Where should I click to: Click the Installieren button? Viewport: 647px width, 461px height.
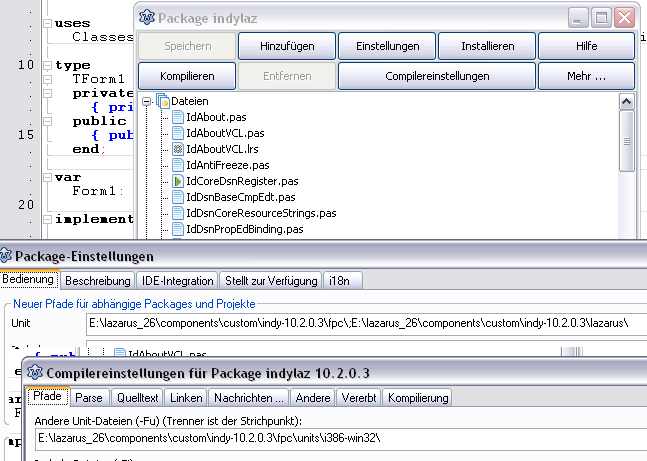click(x=487, y=46)
